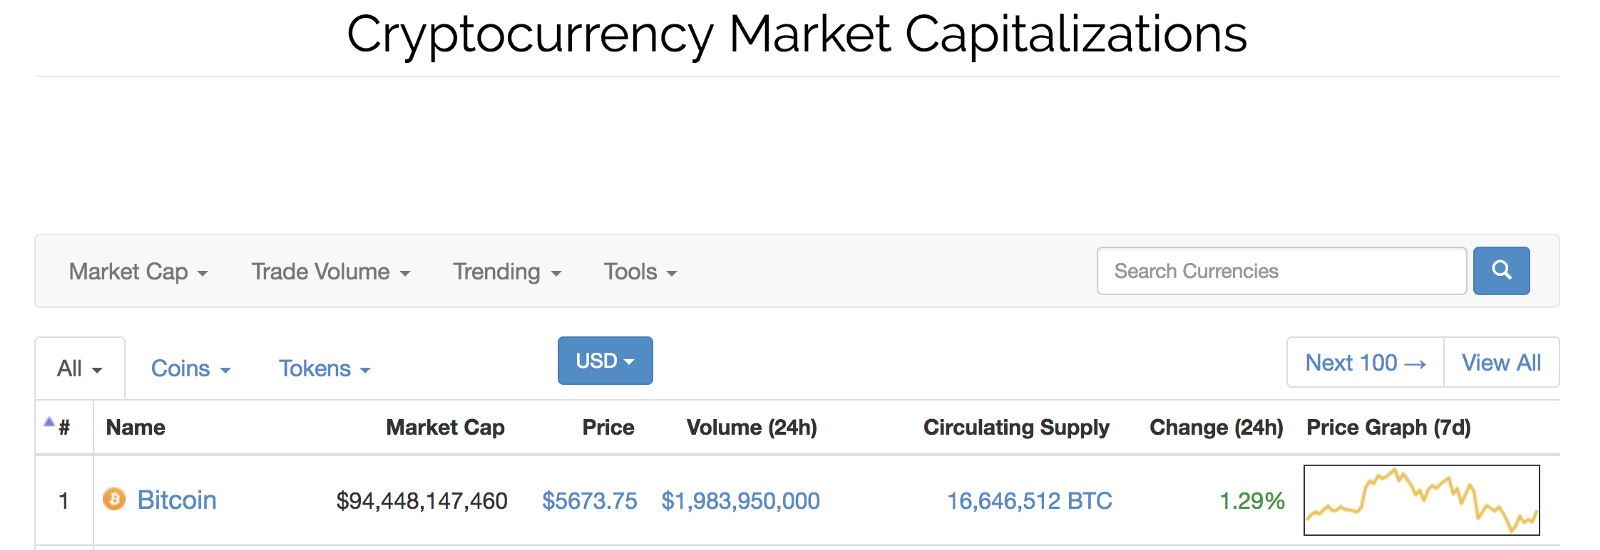This screenshot has height=550, width=1600.
Task: Open the Bitcoin 7d price graph
Action: 1421,500
